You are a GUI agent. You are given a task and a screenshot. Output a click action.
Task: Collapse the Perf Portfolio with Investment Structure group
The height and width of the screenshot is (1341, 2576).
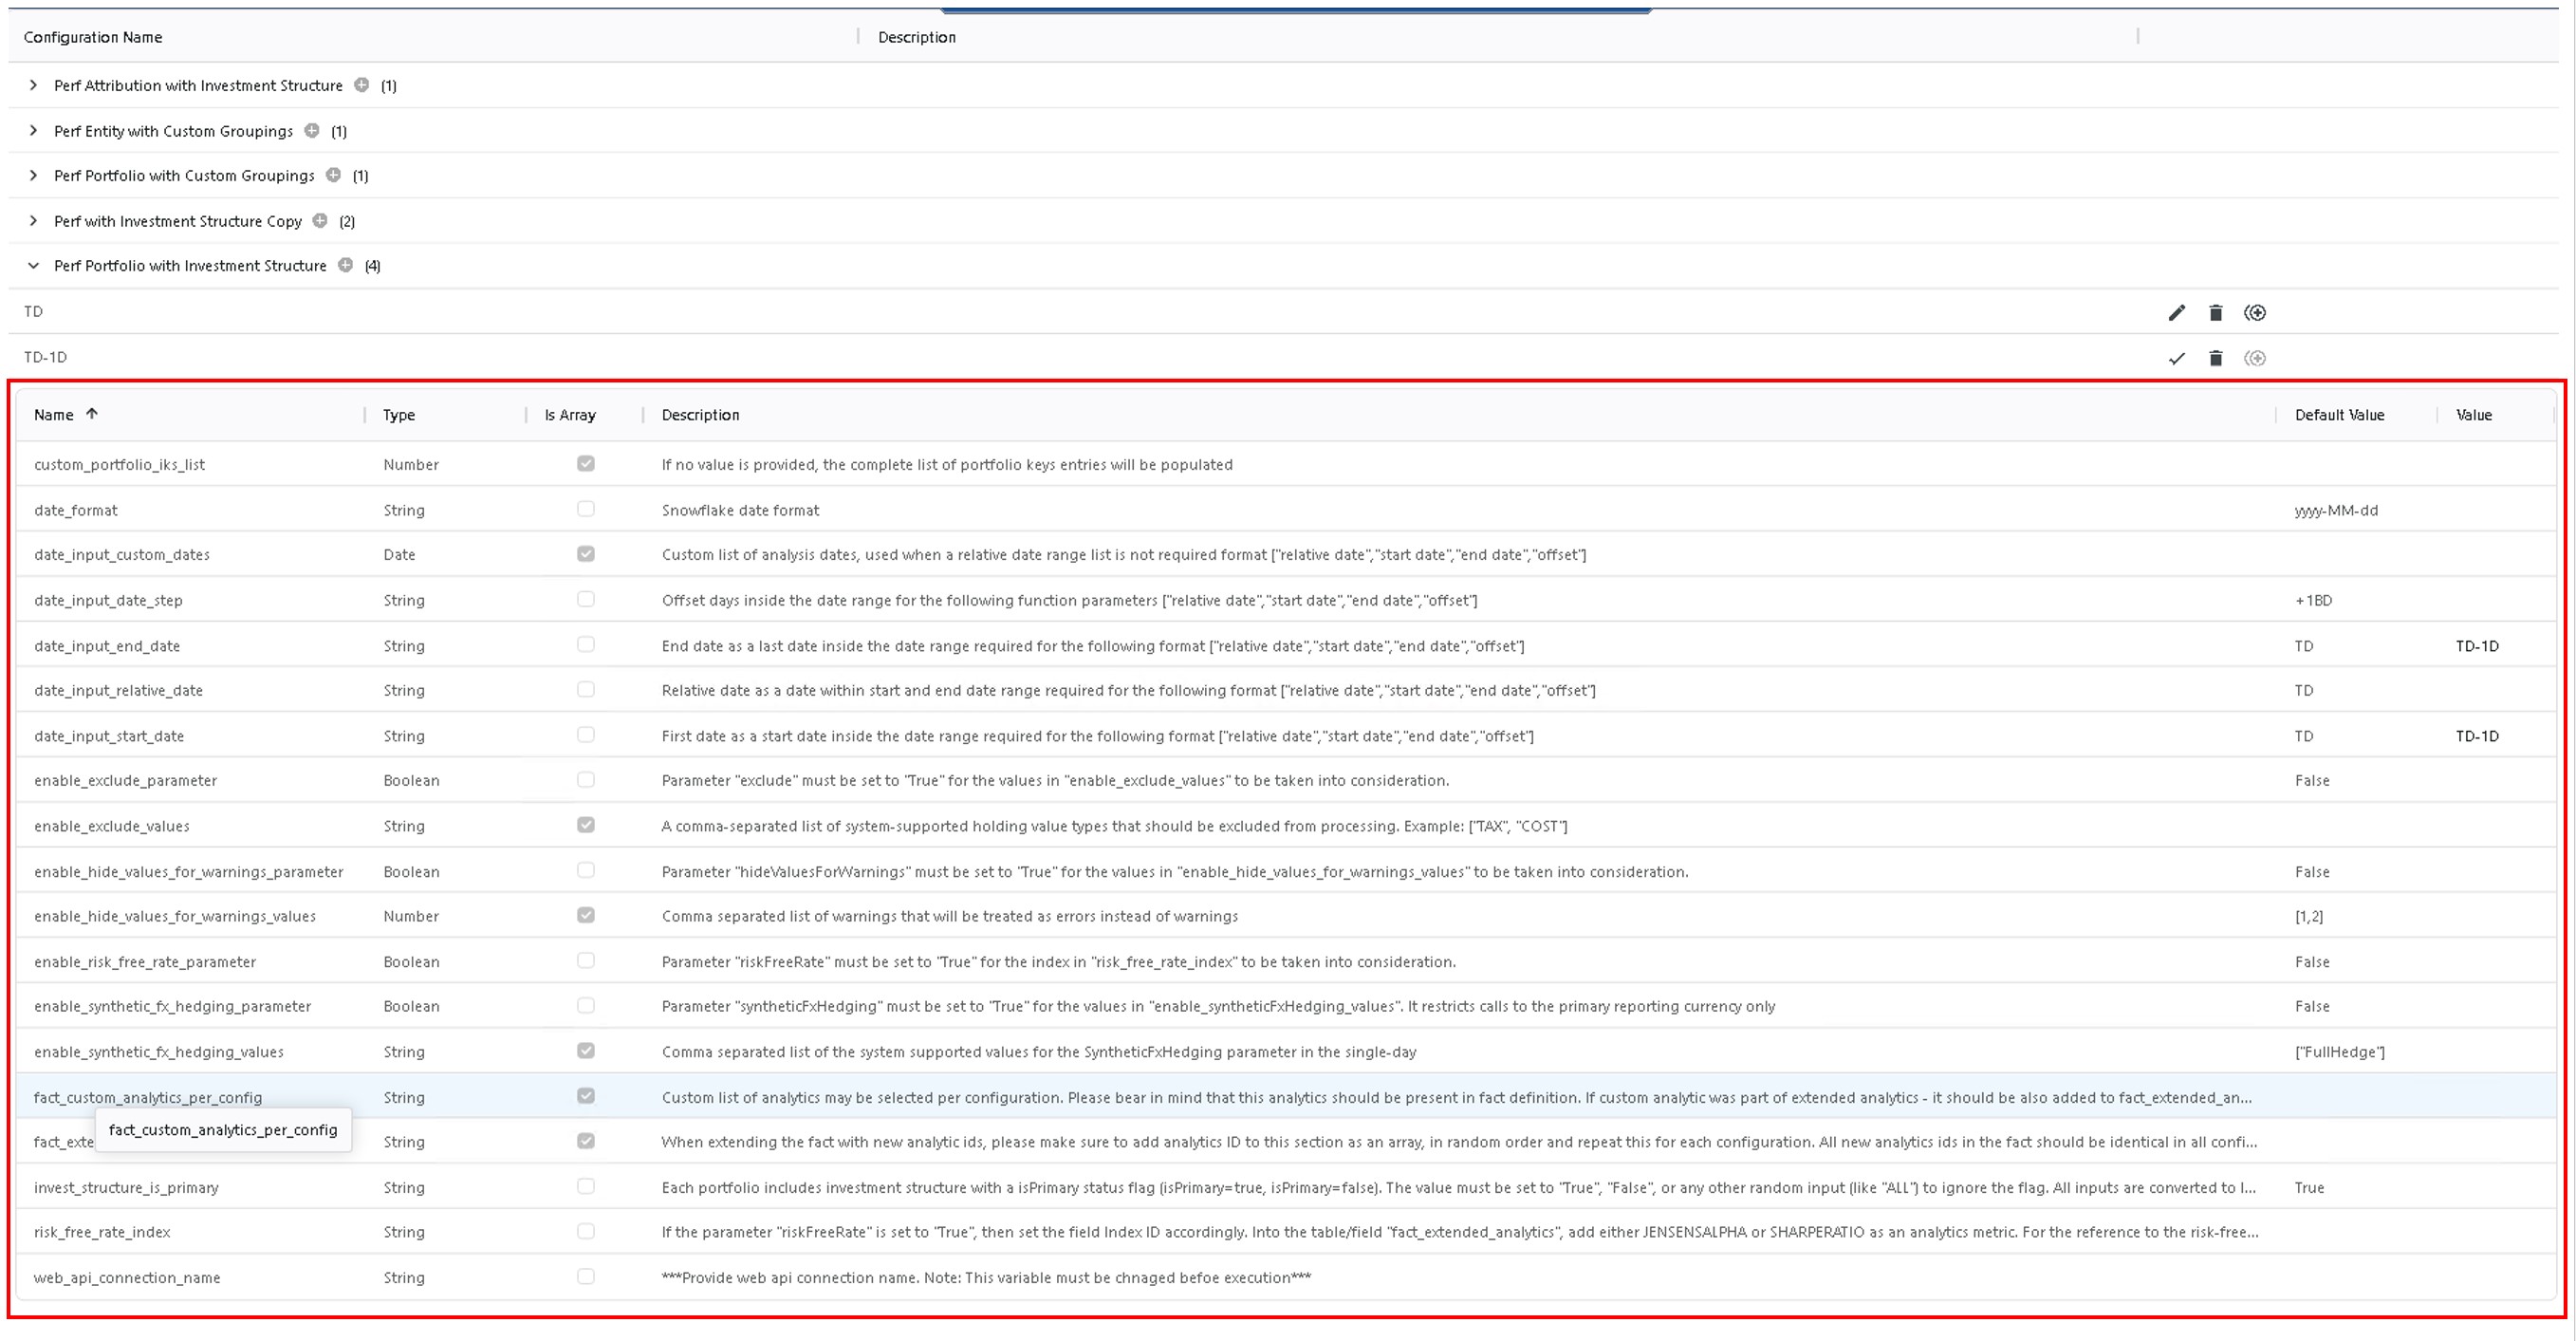(x=33, y=265)
